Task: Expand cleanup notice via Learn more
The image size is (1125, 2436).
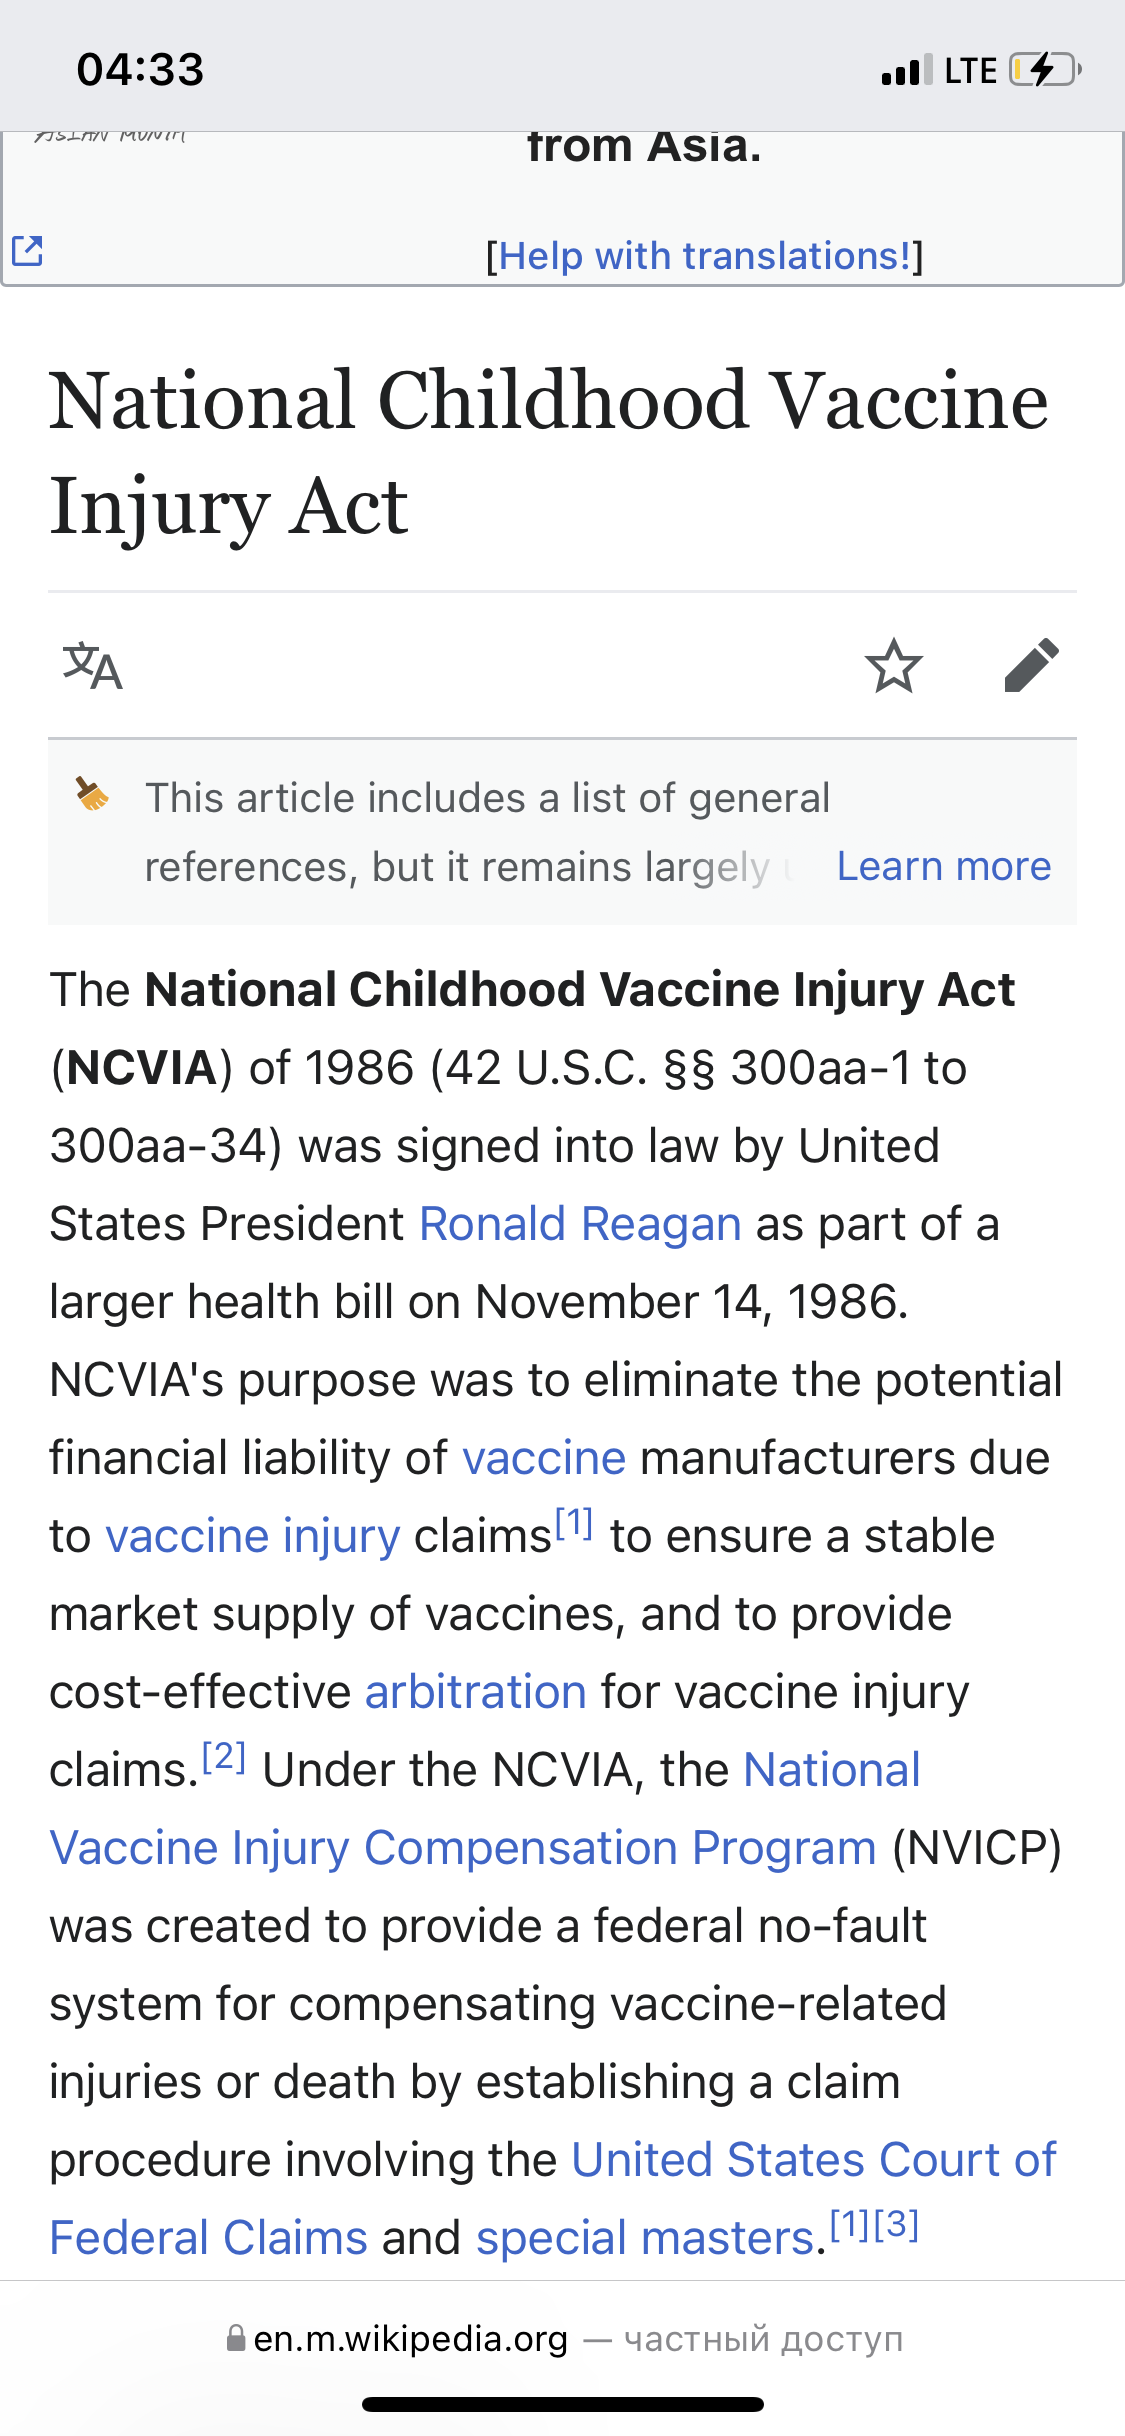Action: [943, 866]
